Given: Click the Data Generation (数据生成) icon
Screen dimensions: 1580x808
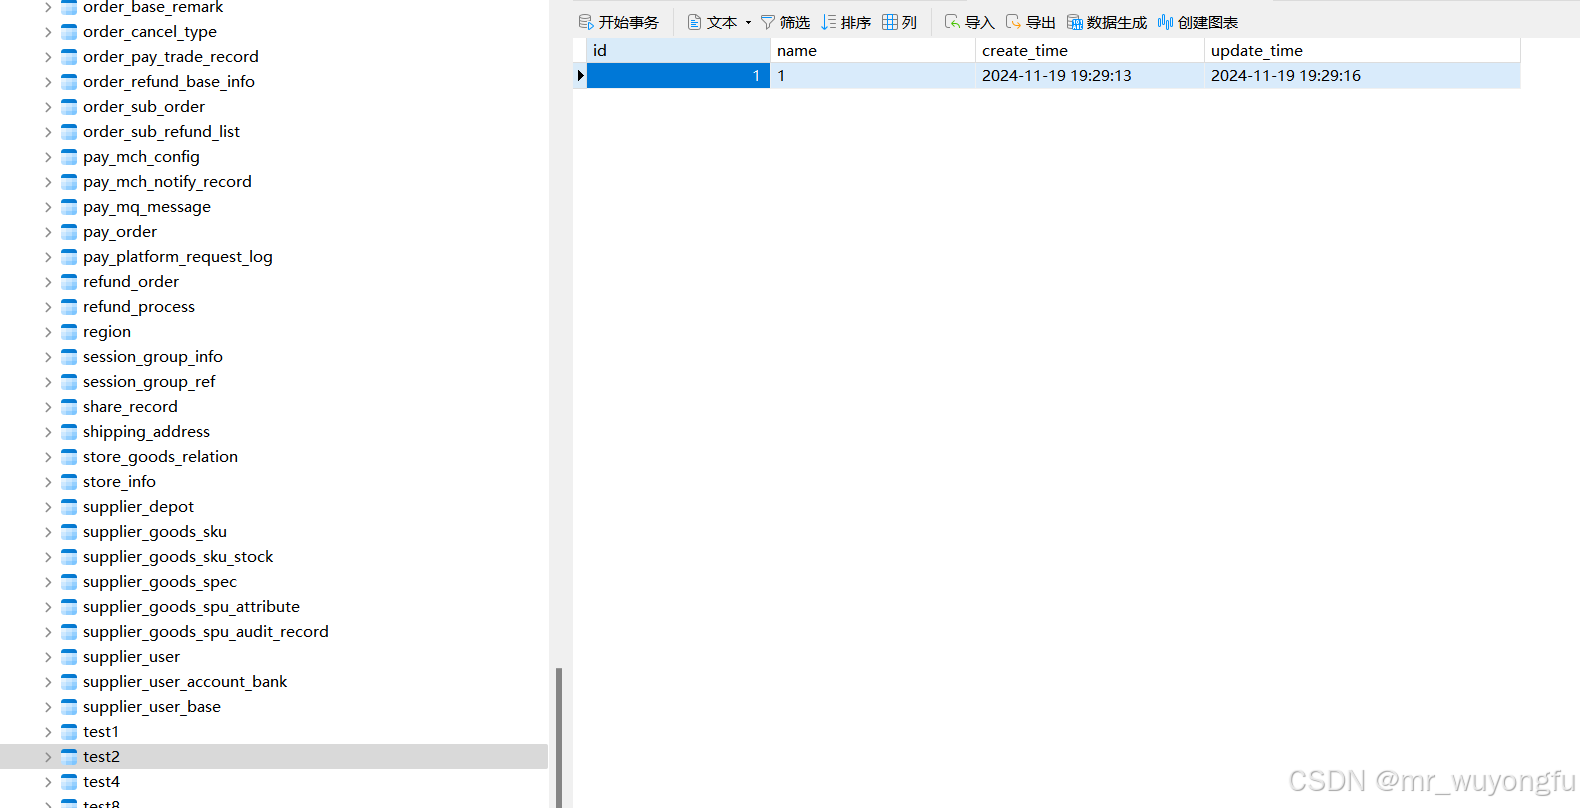Looking at the screenshot, I should pyautogui.click(x=1075, y=22).
